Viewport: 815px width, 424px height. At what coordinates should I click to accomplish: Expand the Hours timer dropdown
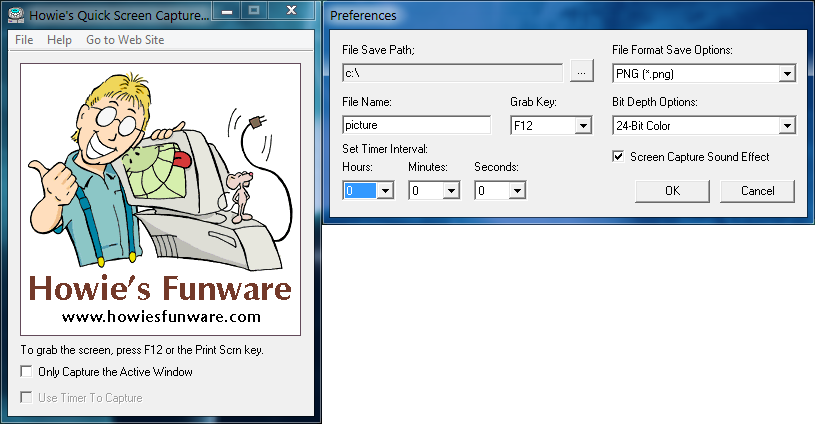point(385,191)
